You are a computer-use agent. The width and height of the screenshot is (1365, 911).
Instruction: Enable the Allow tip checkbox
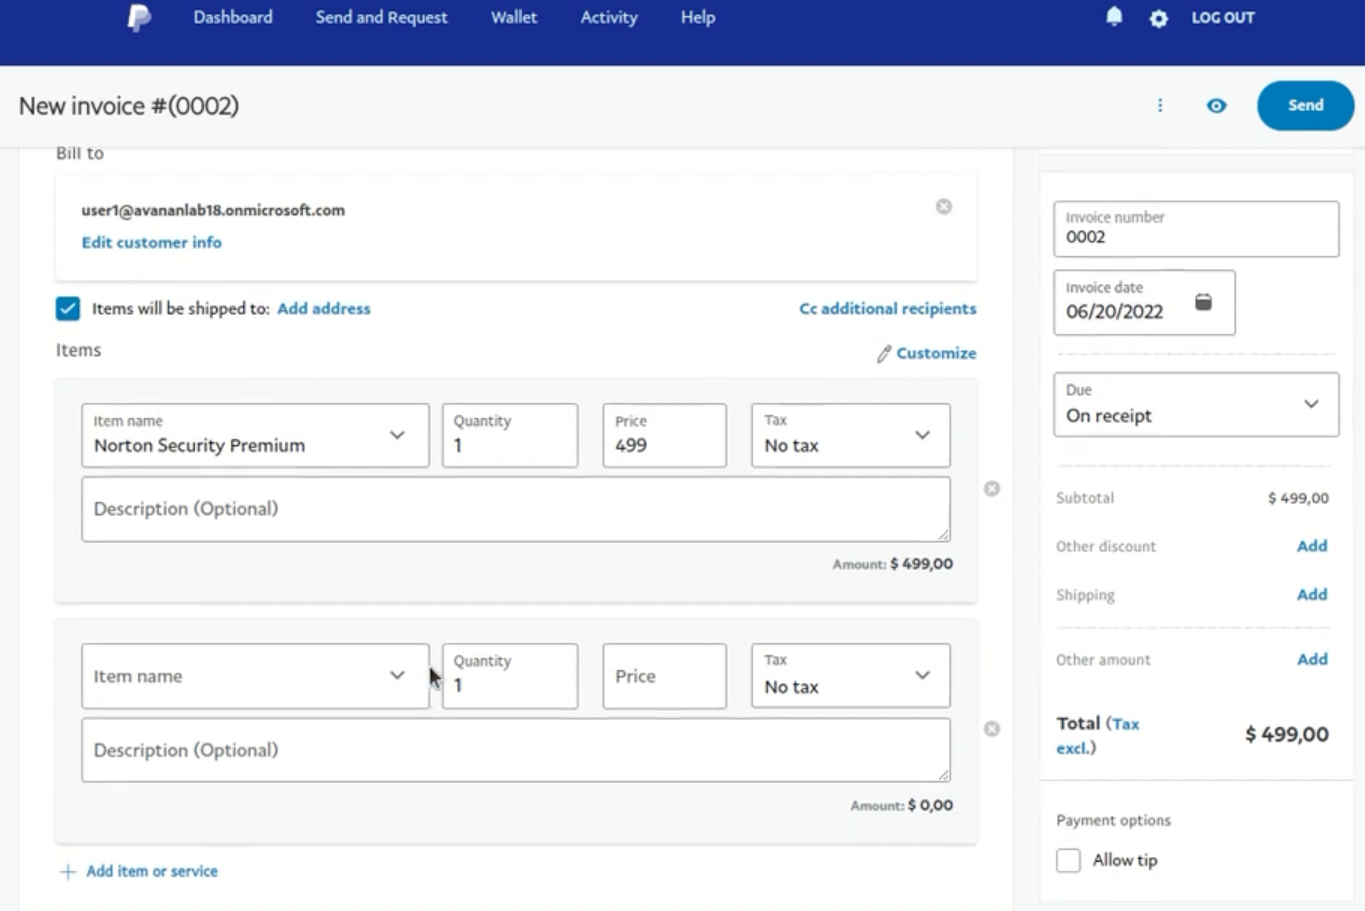tap(1069, 860)
